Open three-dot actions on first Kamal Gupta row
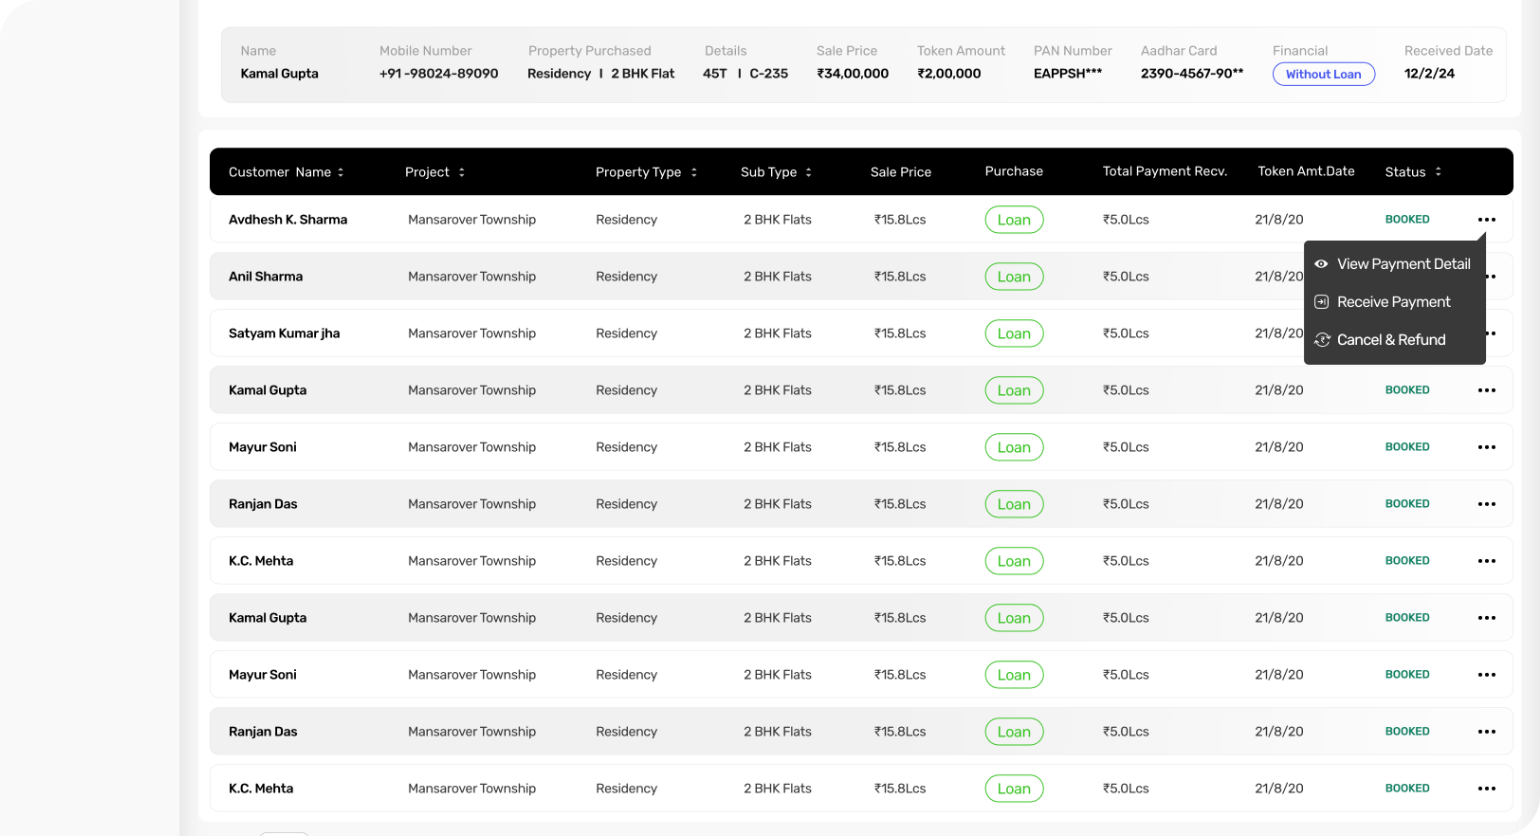The height and width of the screenshot is (836, 1540). [1487, 391]
